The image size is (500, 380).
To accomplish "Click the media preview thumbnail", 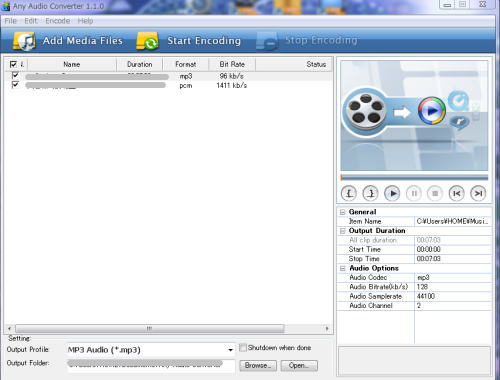I will pos(414,115).
